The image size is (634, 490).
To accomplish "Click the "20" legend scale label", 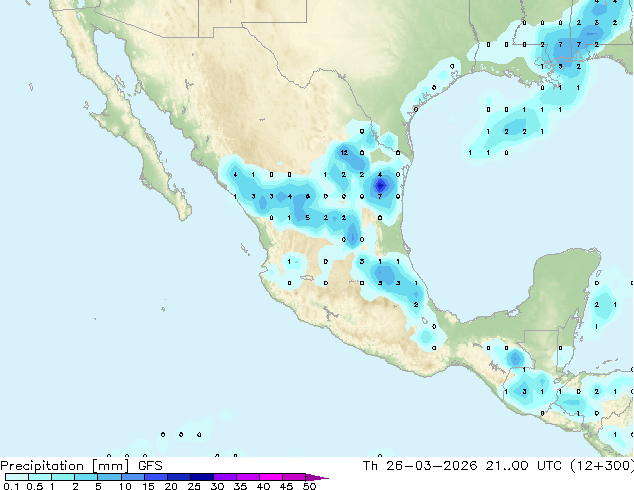I will [x=171, y=486].
